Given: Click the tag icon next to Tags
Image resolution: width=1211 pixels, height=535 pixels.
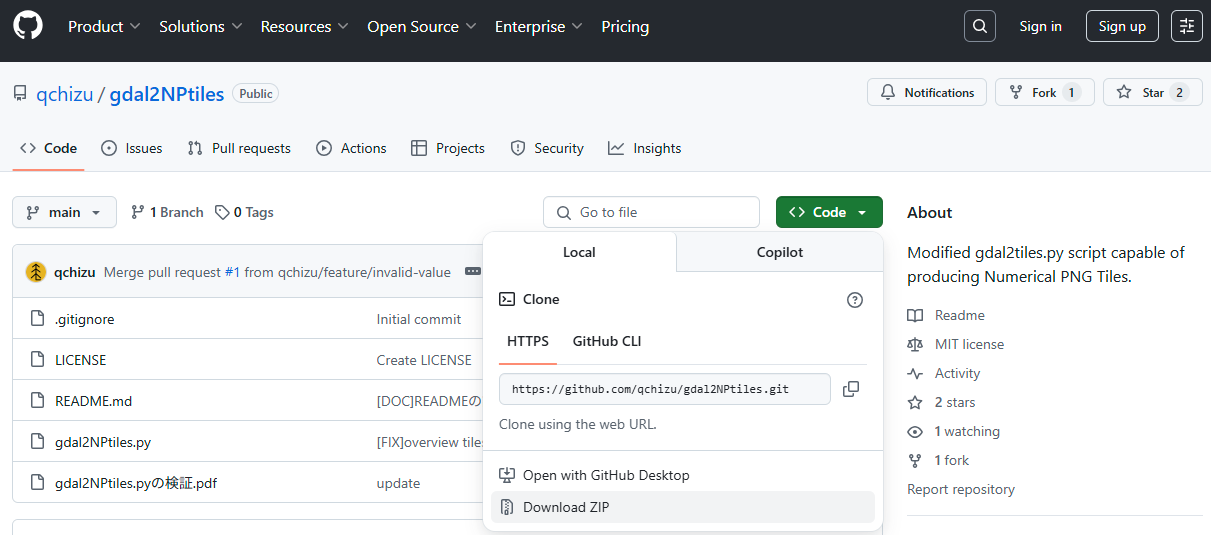Looking at the screenshot, I should coord(222,212).
